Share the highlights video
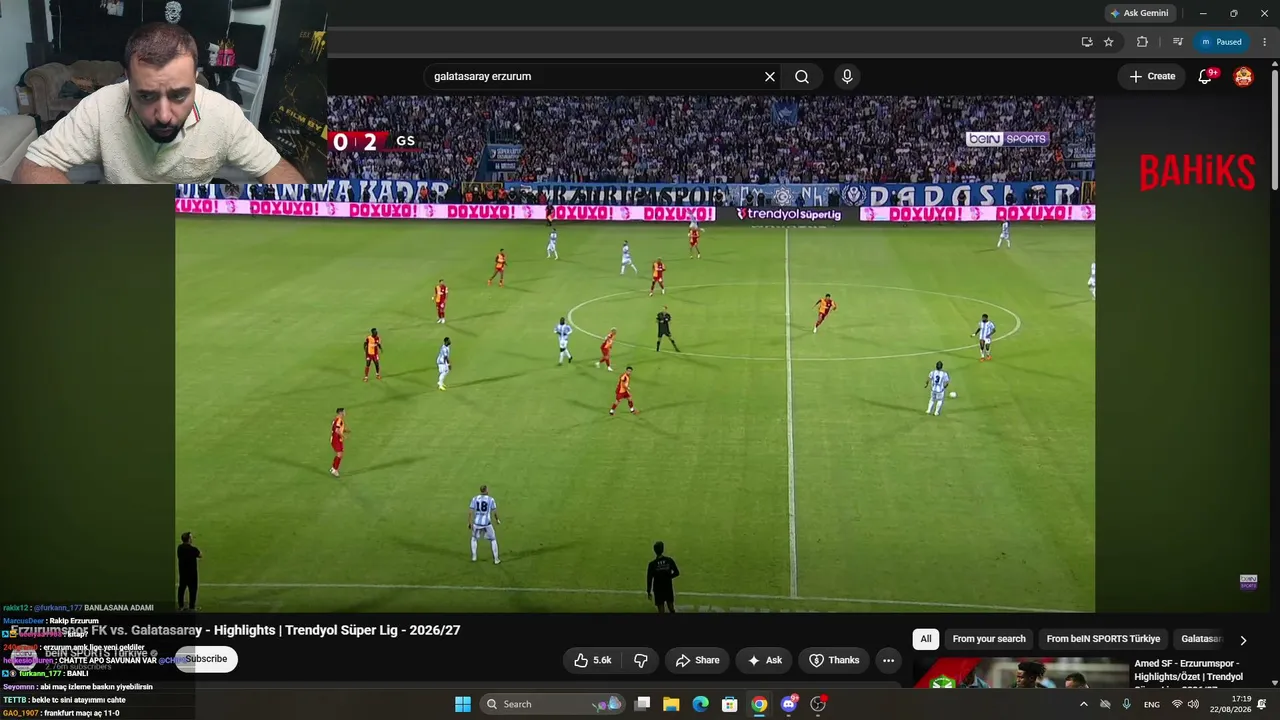The image size is (1280, 720). coord(697,660)
